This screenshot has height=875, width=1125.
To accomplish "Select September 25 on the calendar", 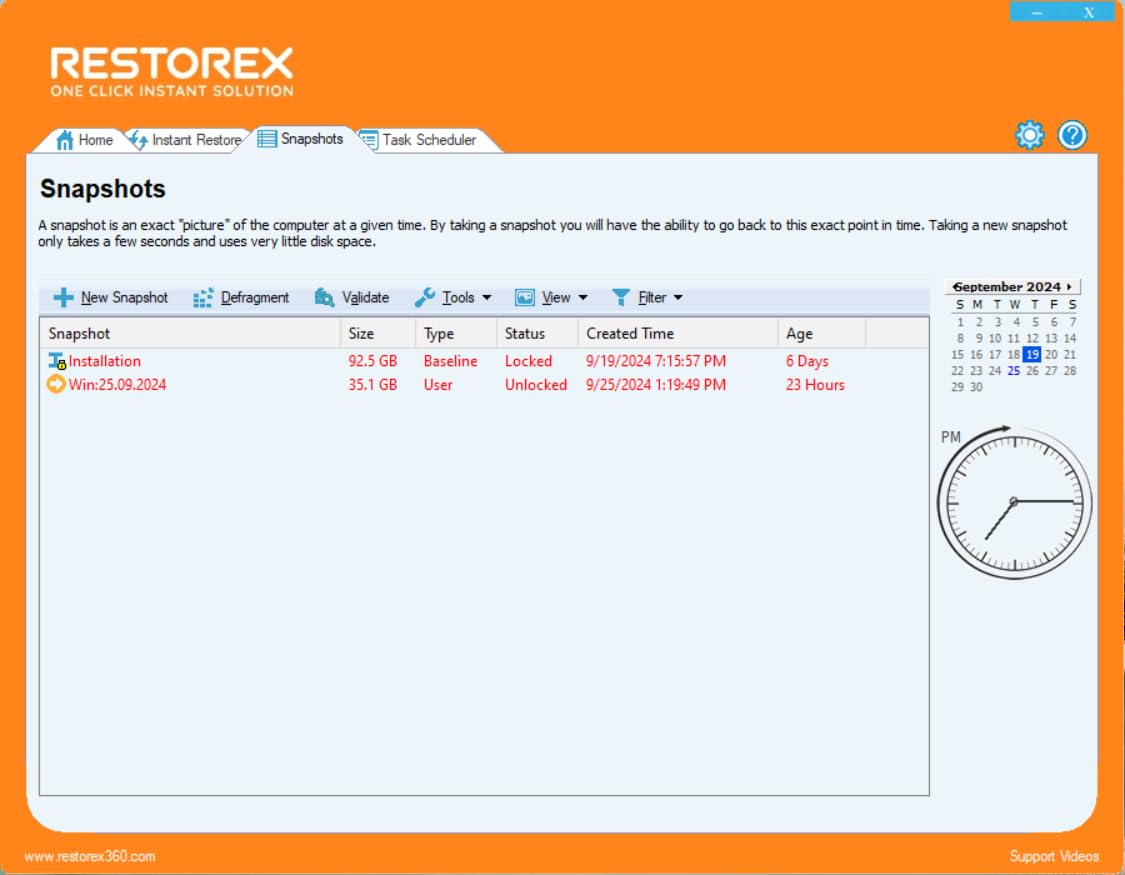I will tap(1013, 370).
